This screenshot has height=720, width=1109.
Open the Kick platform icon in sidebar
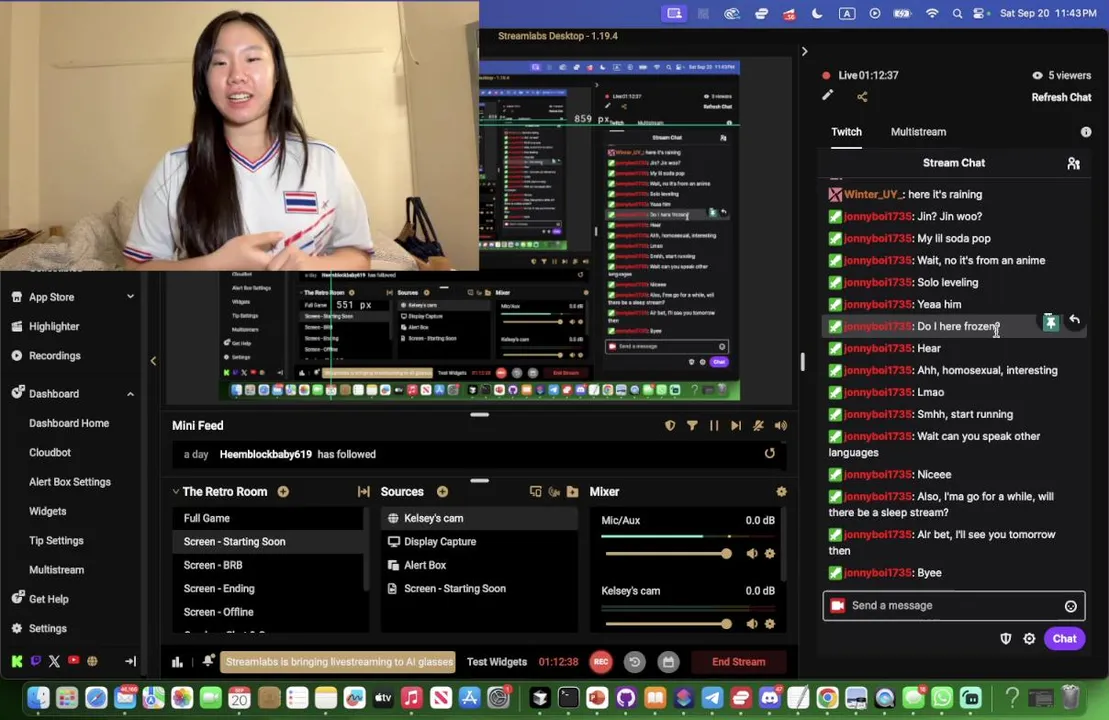(17, 661)
